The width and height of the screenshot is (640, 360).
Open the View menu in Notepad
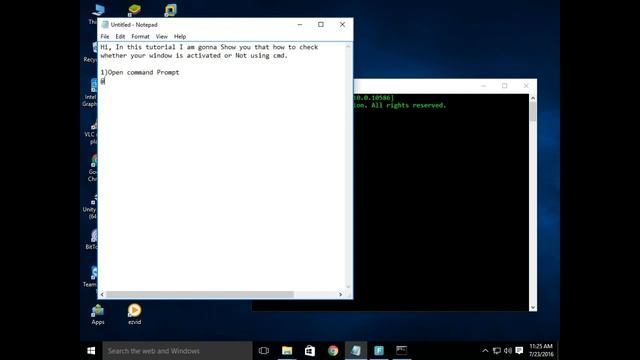pos(162,36)
